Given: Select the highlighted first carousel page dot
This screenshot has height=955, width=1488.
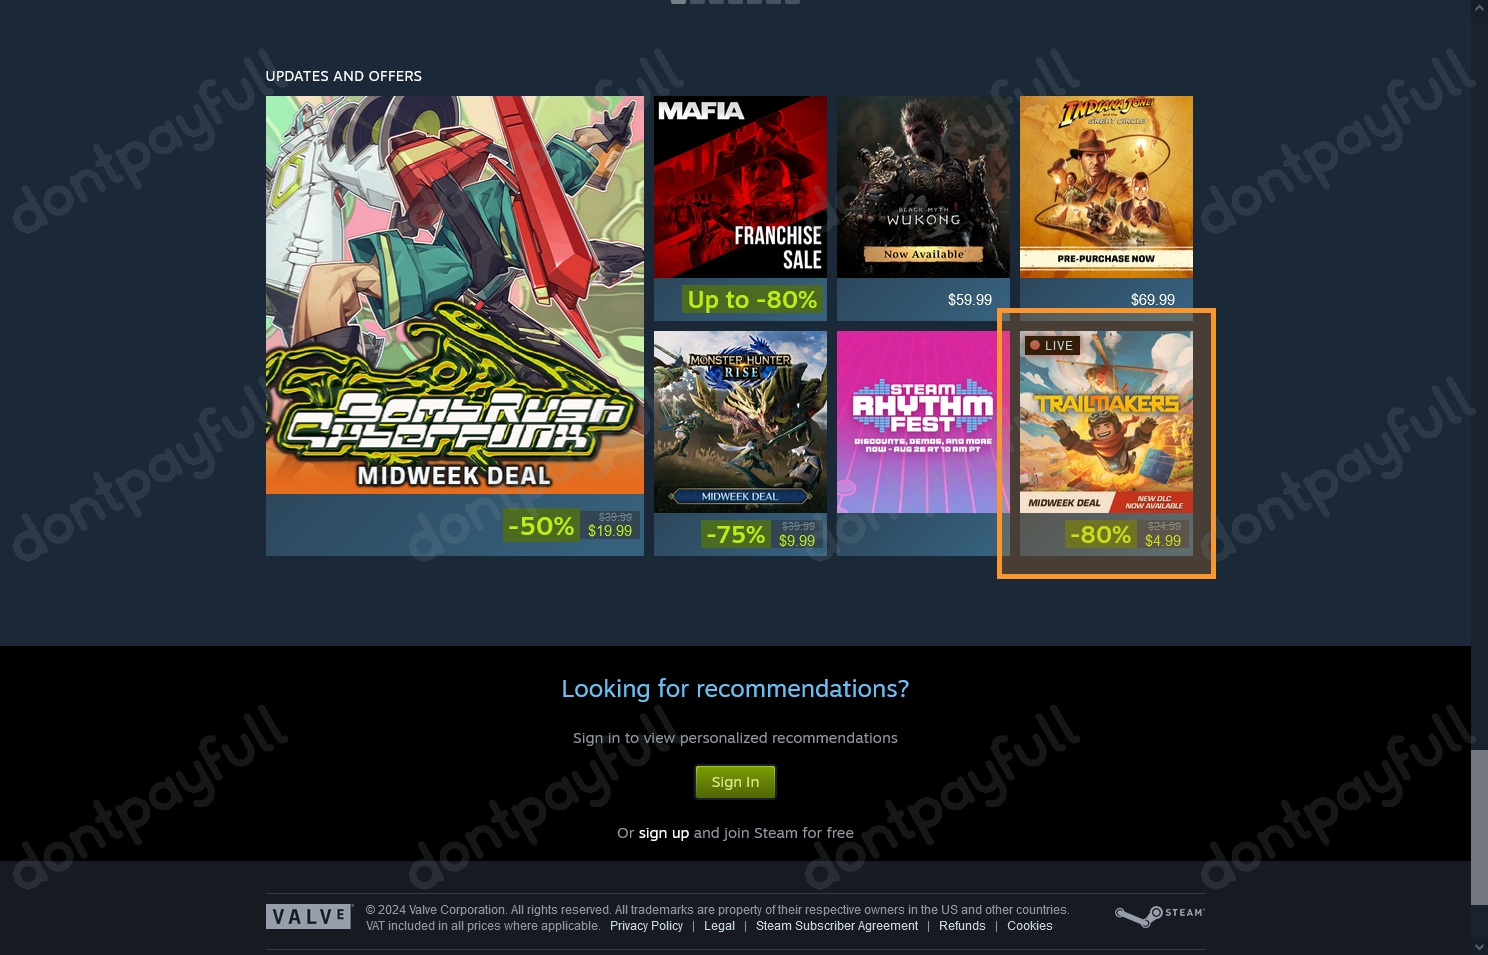Looking at the screenshot, I should [x=678, y=1].
